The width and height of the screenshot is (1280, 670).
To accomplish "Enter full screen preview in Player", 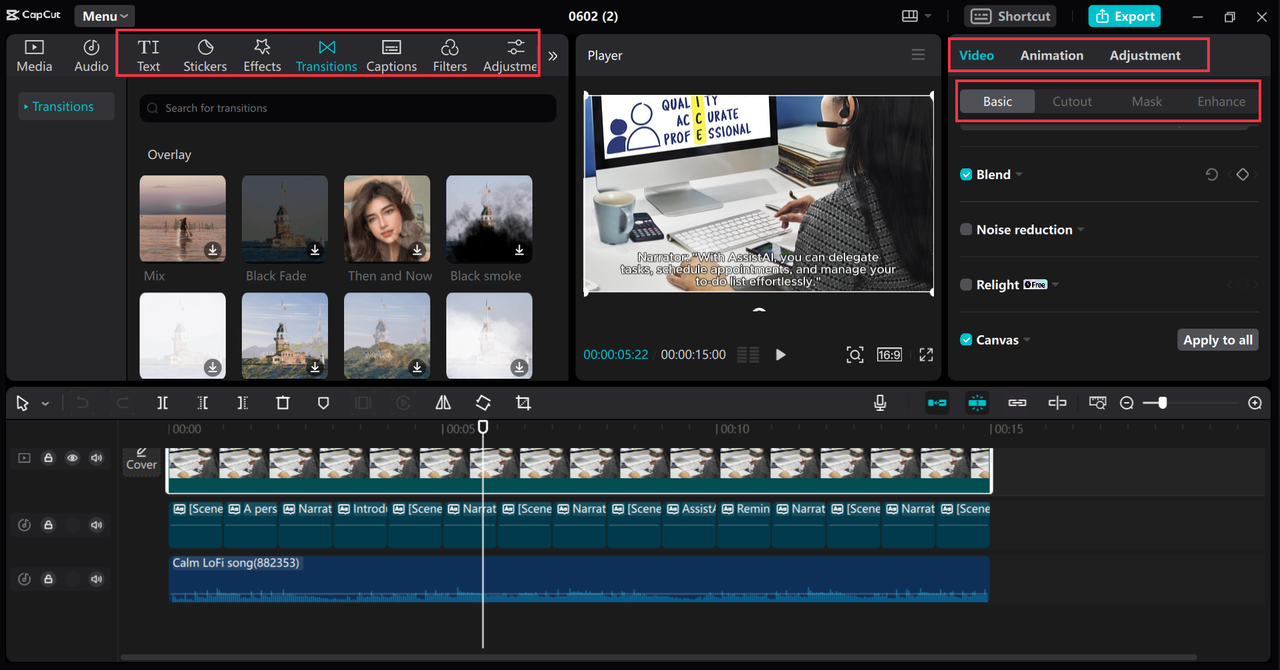I will click(x=926, y=355).
